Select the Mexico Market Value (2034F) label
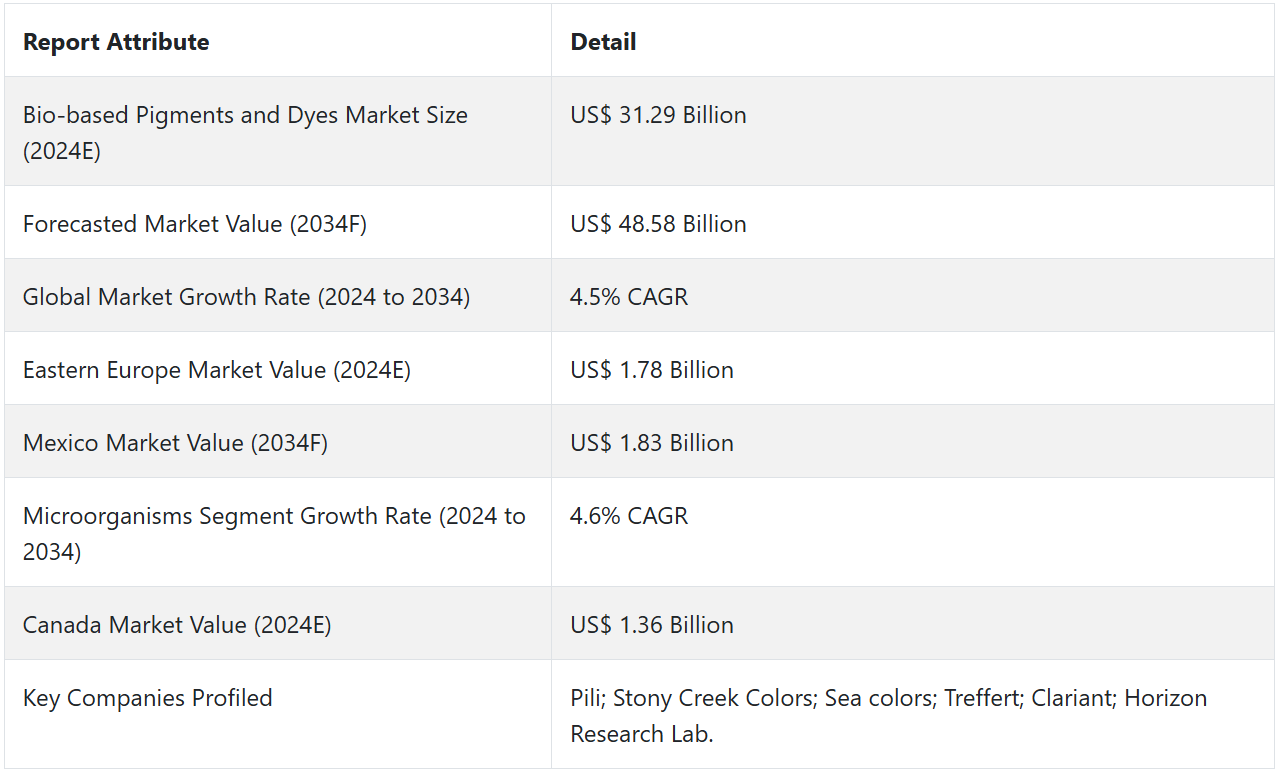Viewport: 1284px width, 781px height. click(x=175, y=443)
